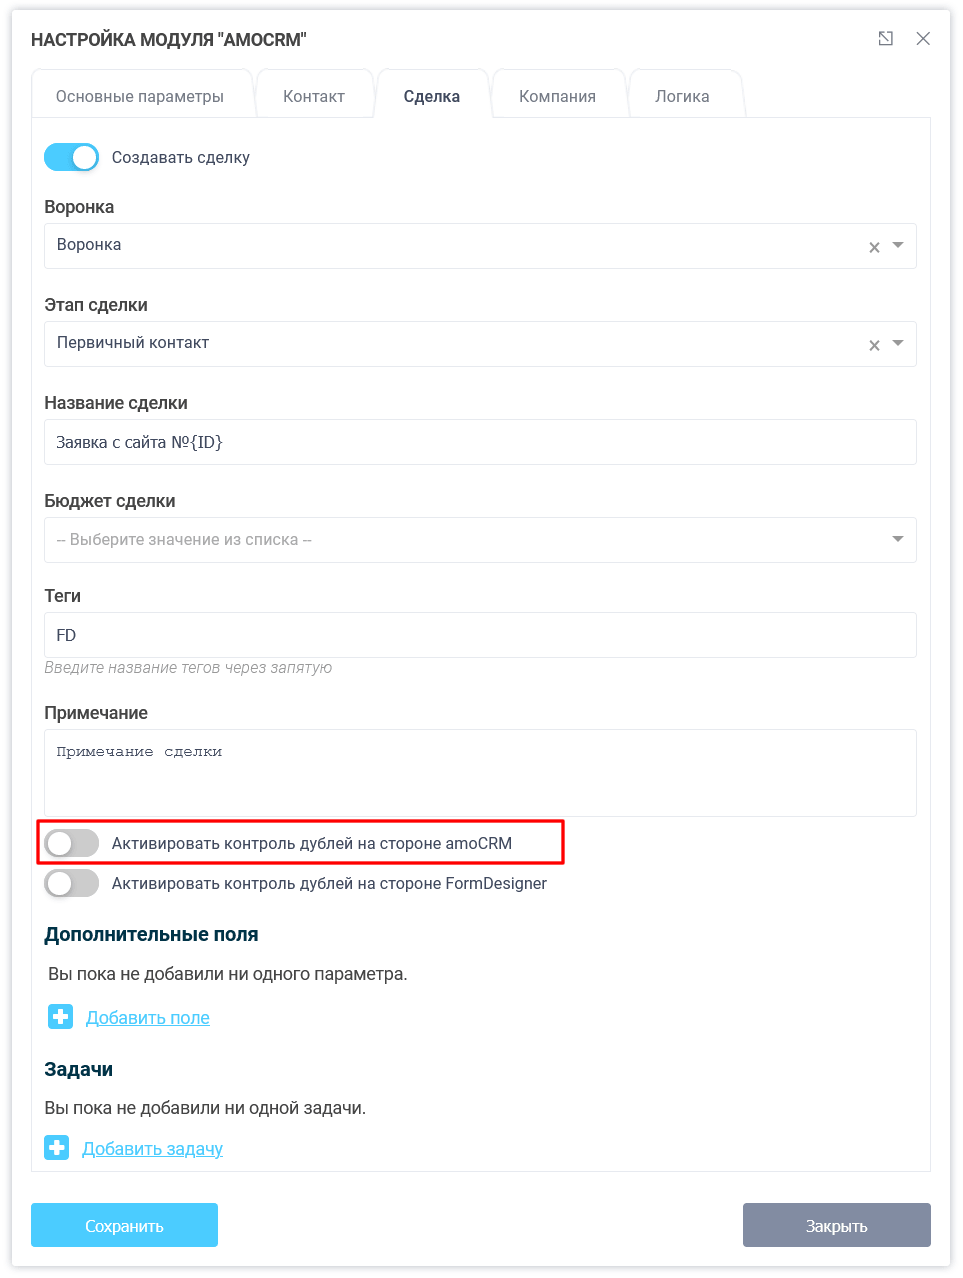
Task: Open the Этап сделки dropdown arrow
Action: 898,343
